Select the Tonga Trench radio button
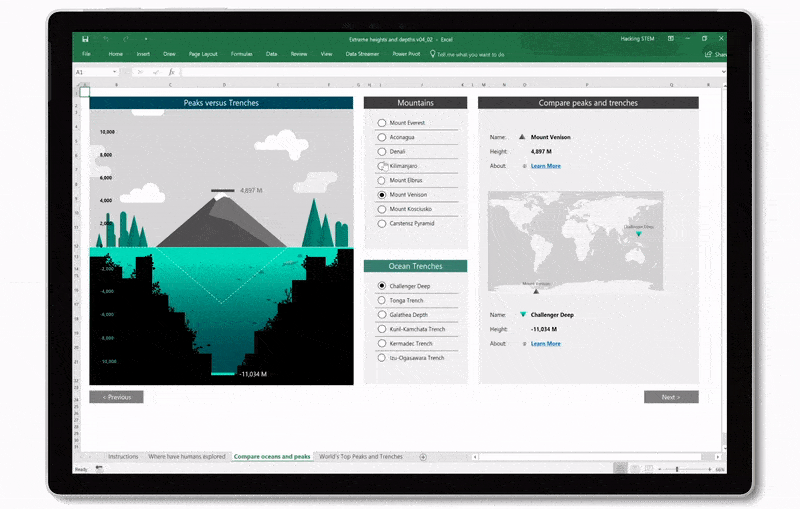800x509 pixels. pos(382,300)
